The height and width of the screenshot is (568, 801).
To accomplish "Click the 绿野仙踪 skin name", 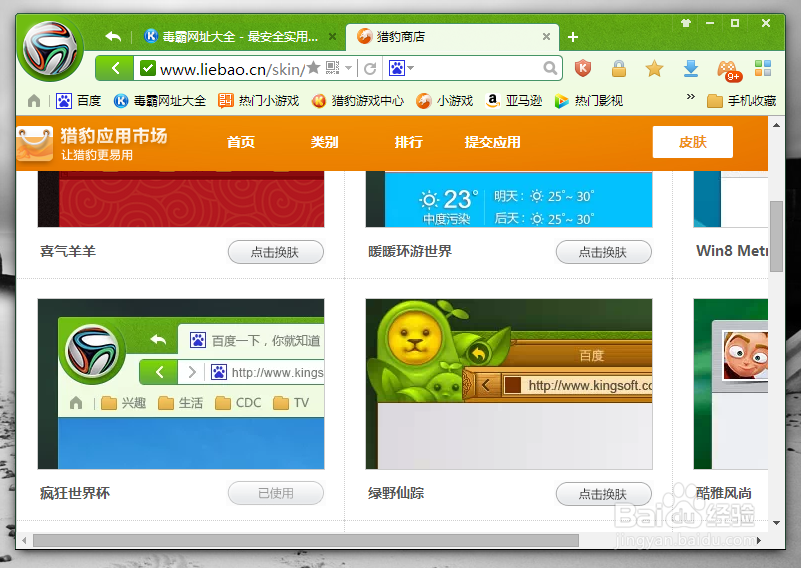I will point(396,493).
